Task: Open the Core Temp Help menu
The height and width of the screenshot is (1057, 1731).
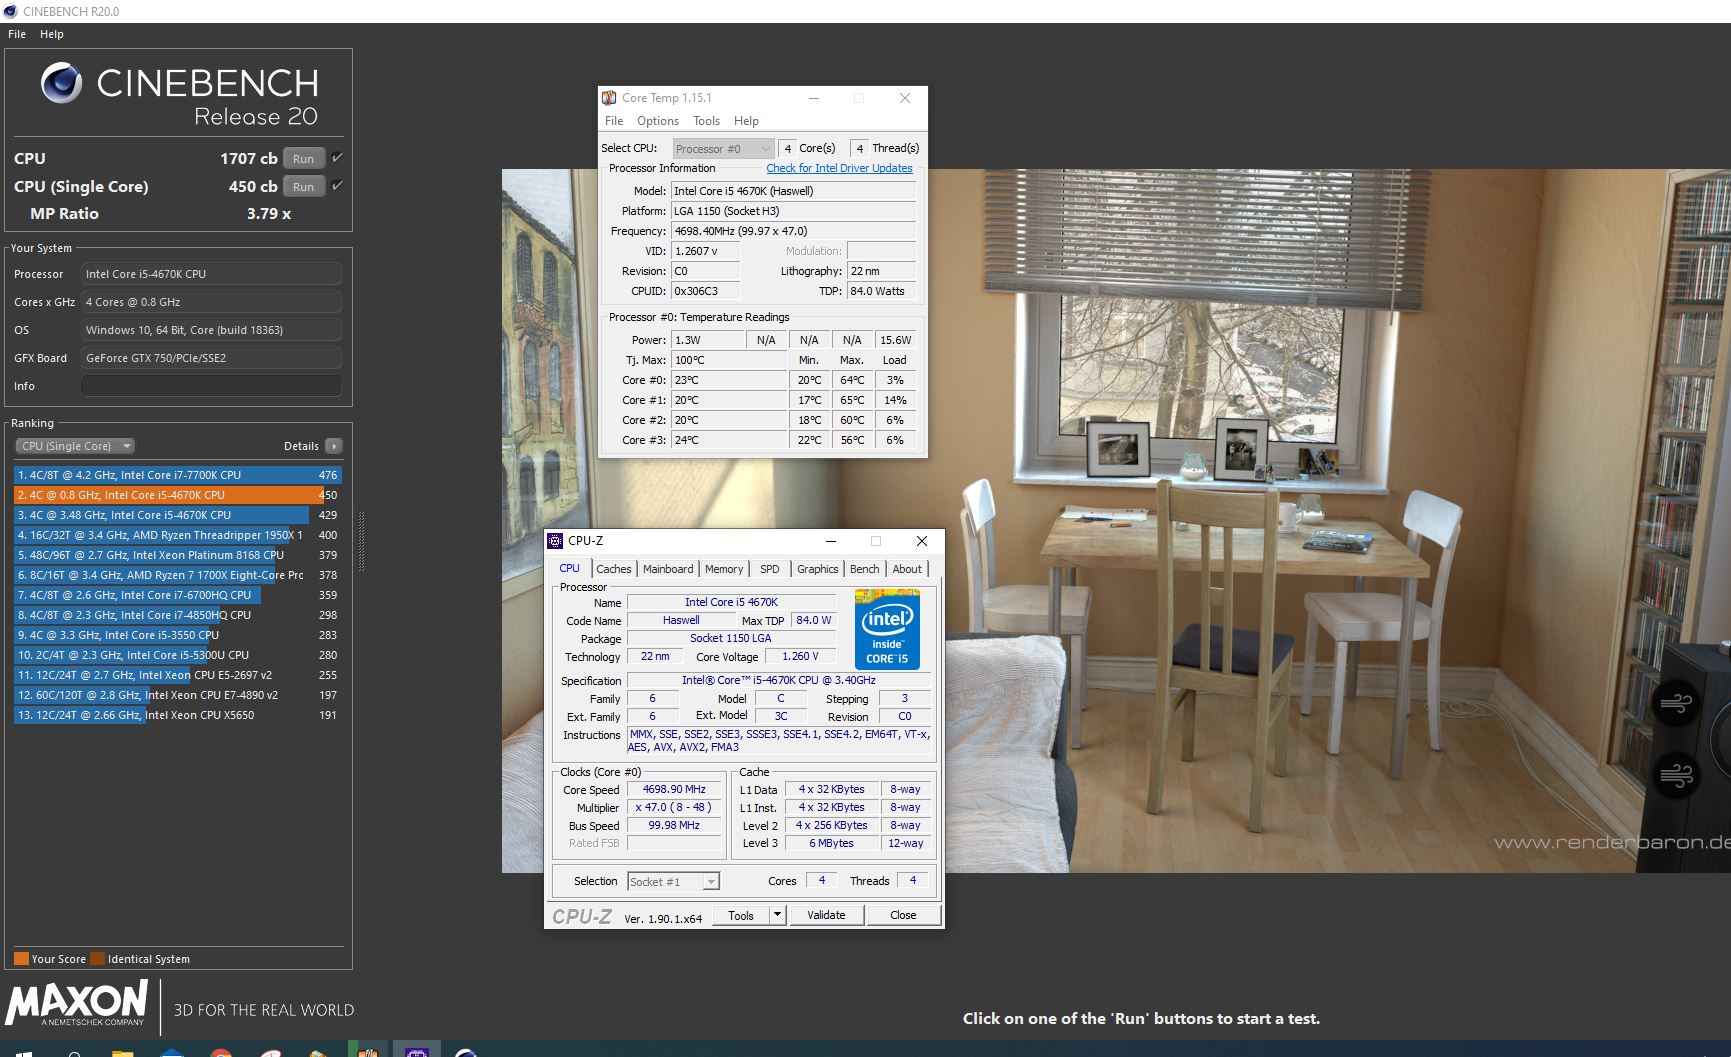Action: pos(746,121)
